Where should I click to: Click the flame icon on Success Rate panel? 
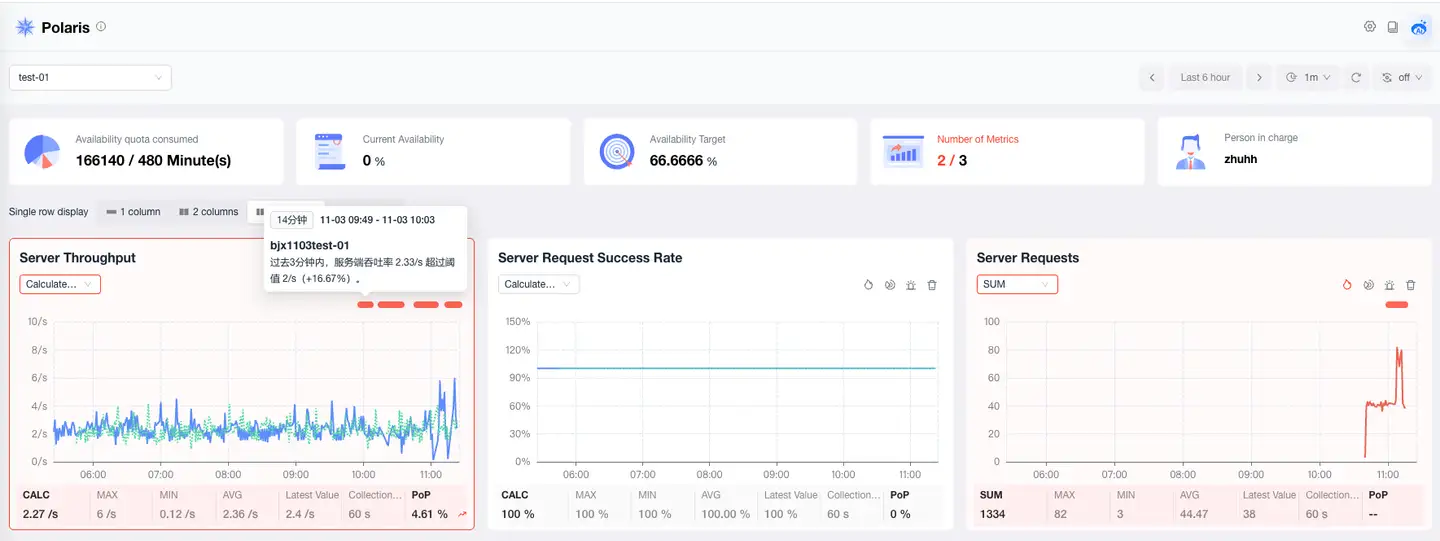(x=868, y=285)
